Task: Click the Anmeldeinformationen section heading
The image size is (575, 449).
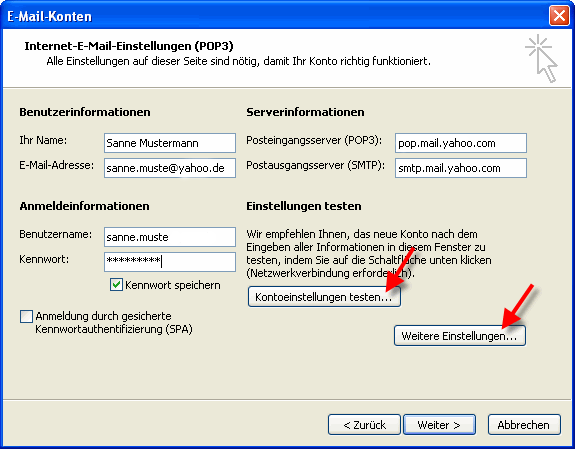Action: (84, 206)
